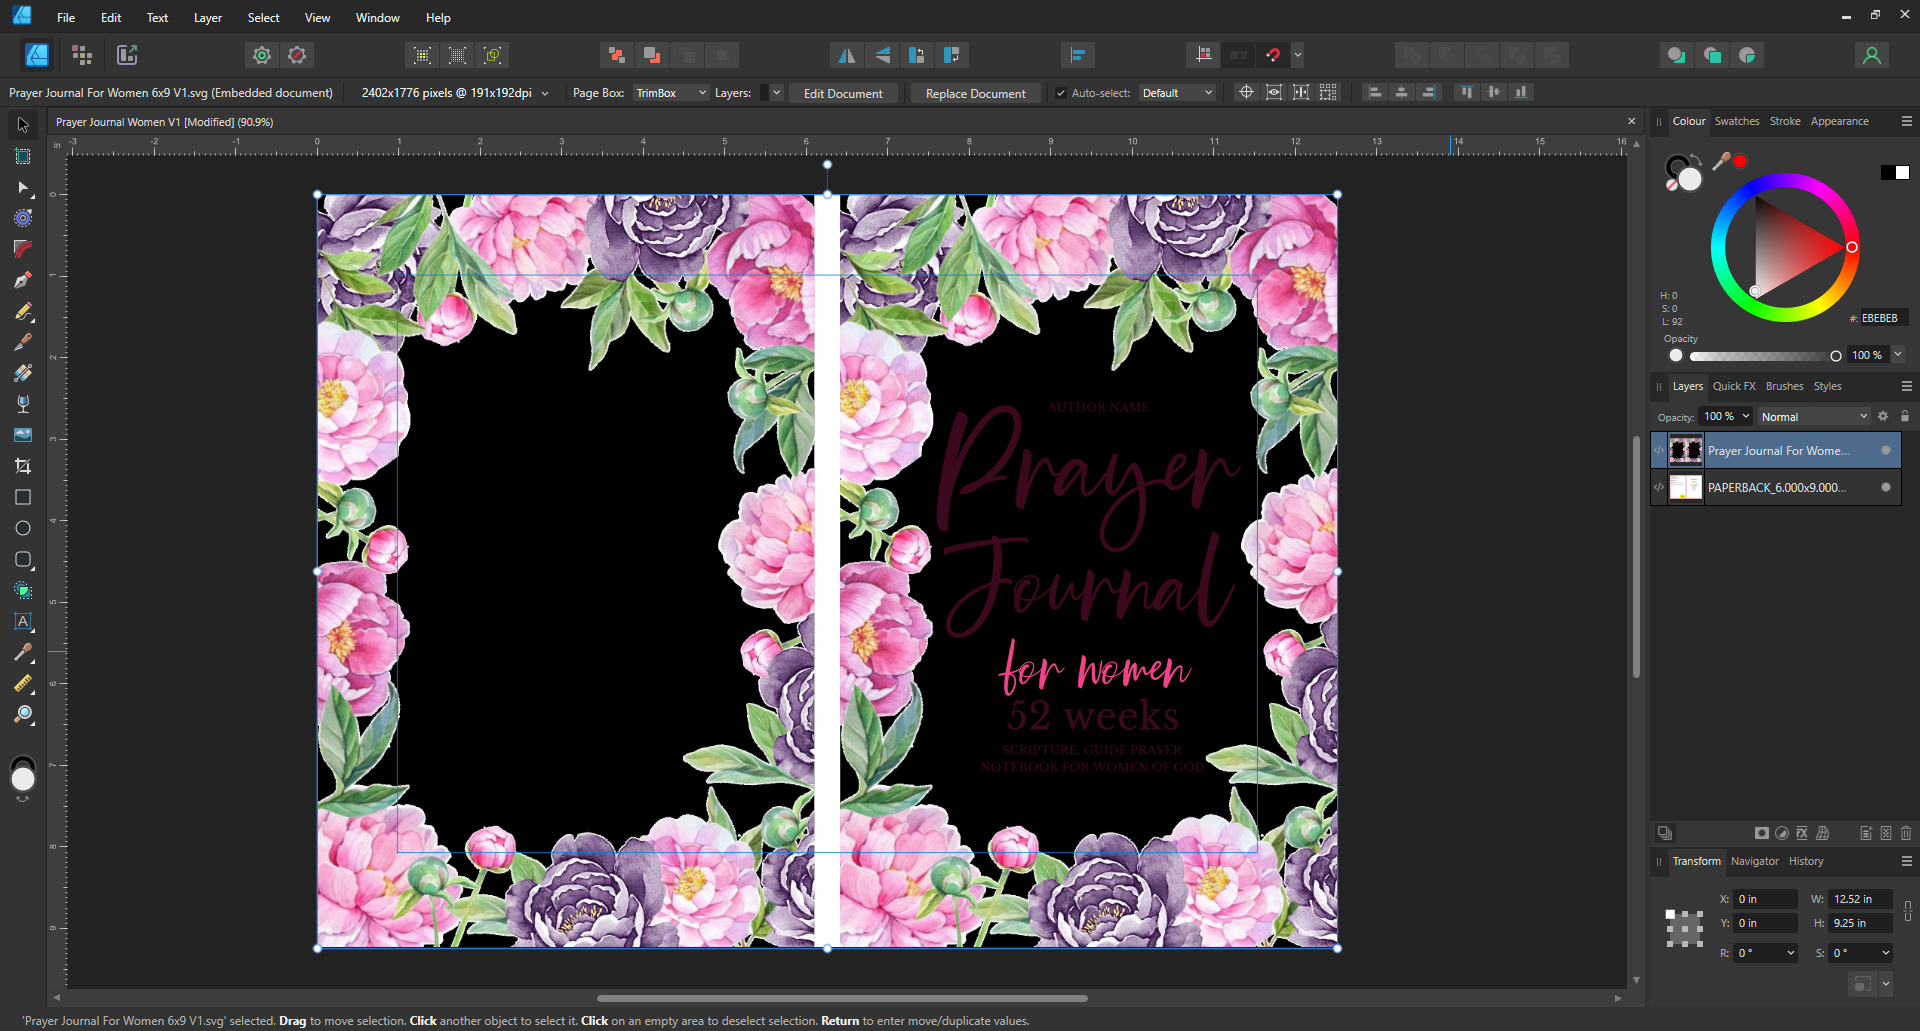Close the Prayer Journal Women V1 document tab

coord(1632,121)
